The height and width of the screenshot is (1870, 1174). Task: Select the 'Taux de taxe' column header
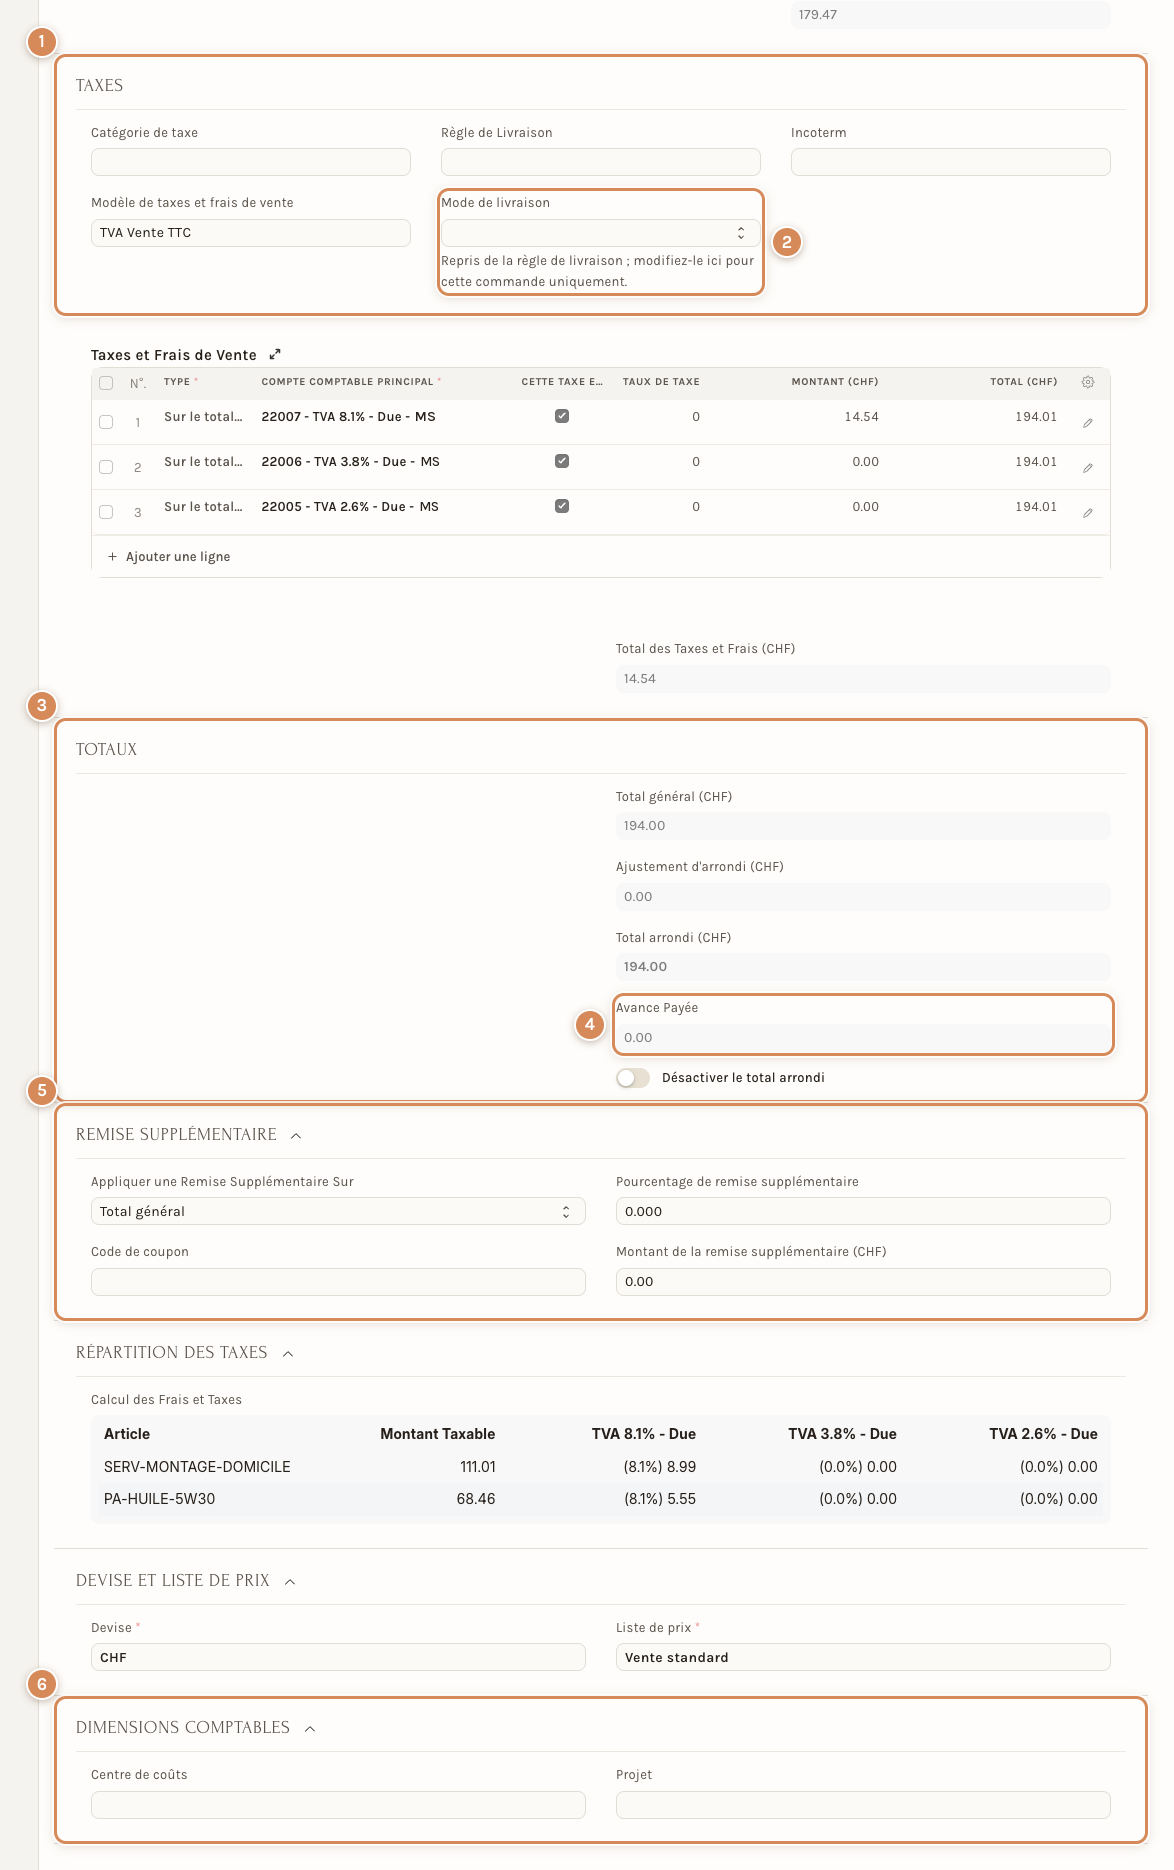[661, 382]
